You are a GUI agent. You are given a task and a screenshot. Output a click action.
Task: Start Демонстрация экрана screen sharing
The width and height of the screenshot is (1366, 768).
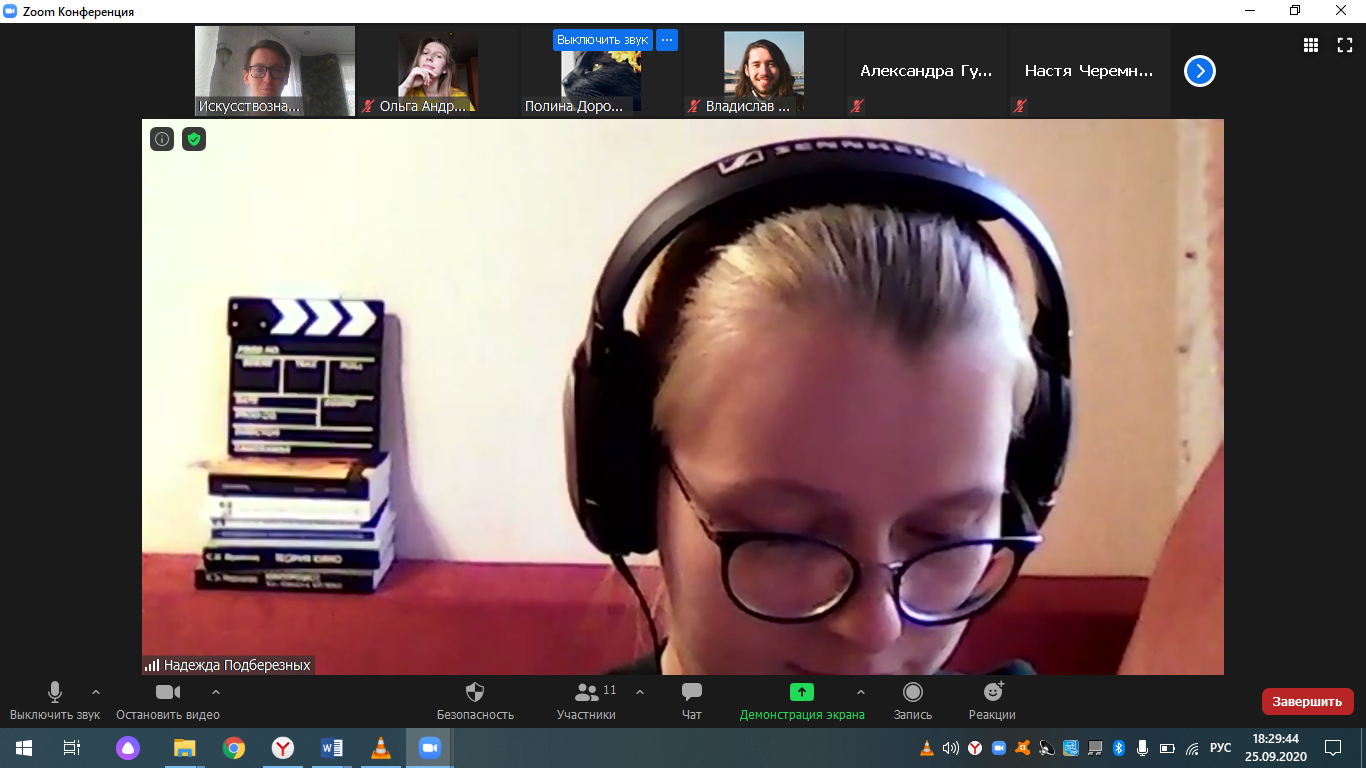click(802, 701)
